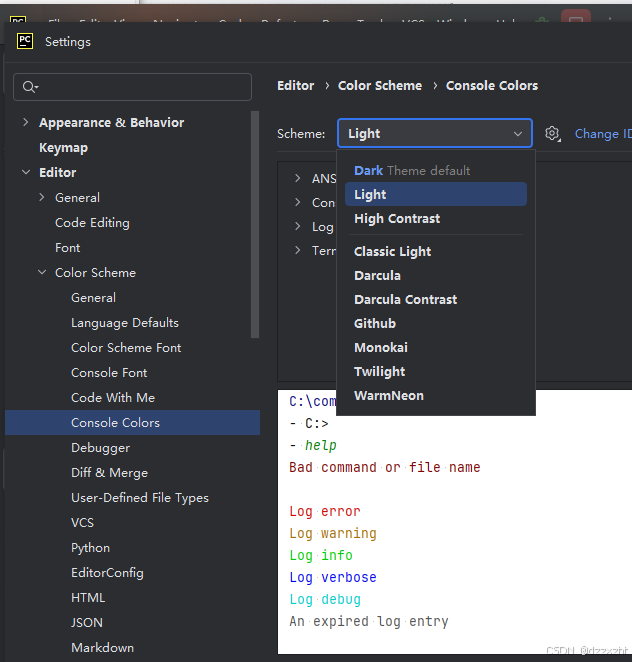The width and height of the screenshot is (632, 662).
Task: Click 'Log debug' preview line
Action: coord(325,599)
